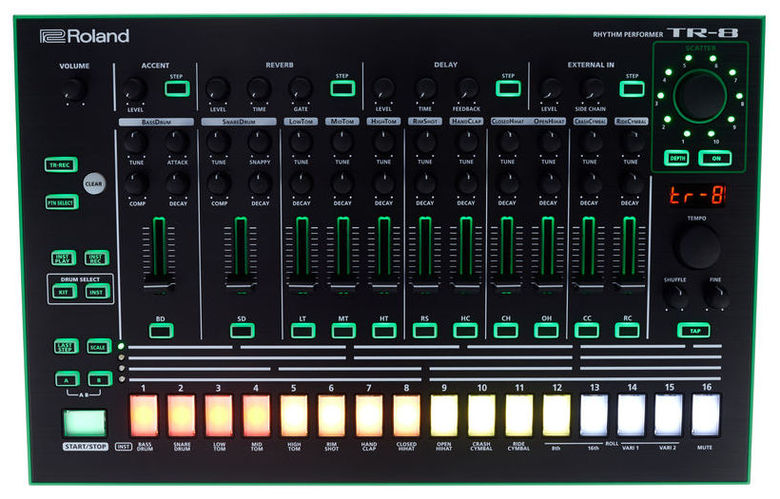
Task: Select the CH instrument button
Action: [x=506, y=330]
